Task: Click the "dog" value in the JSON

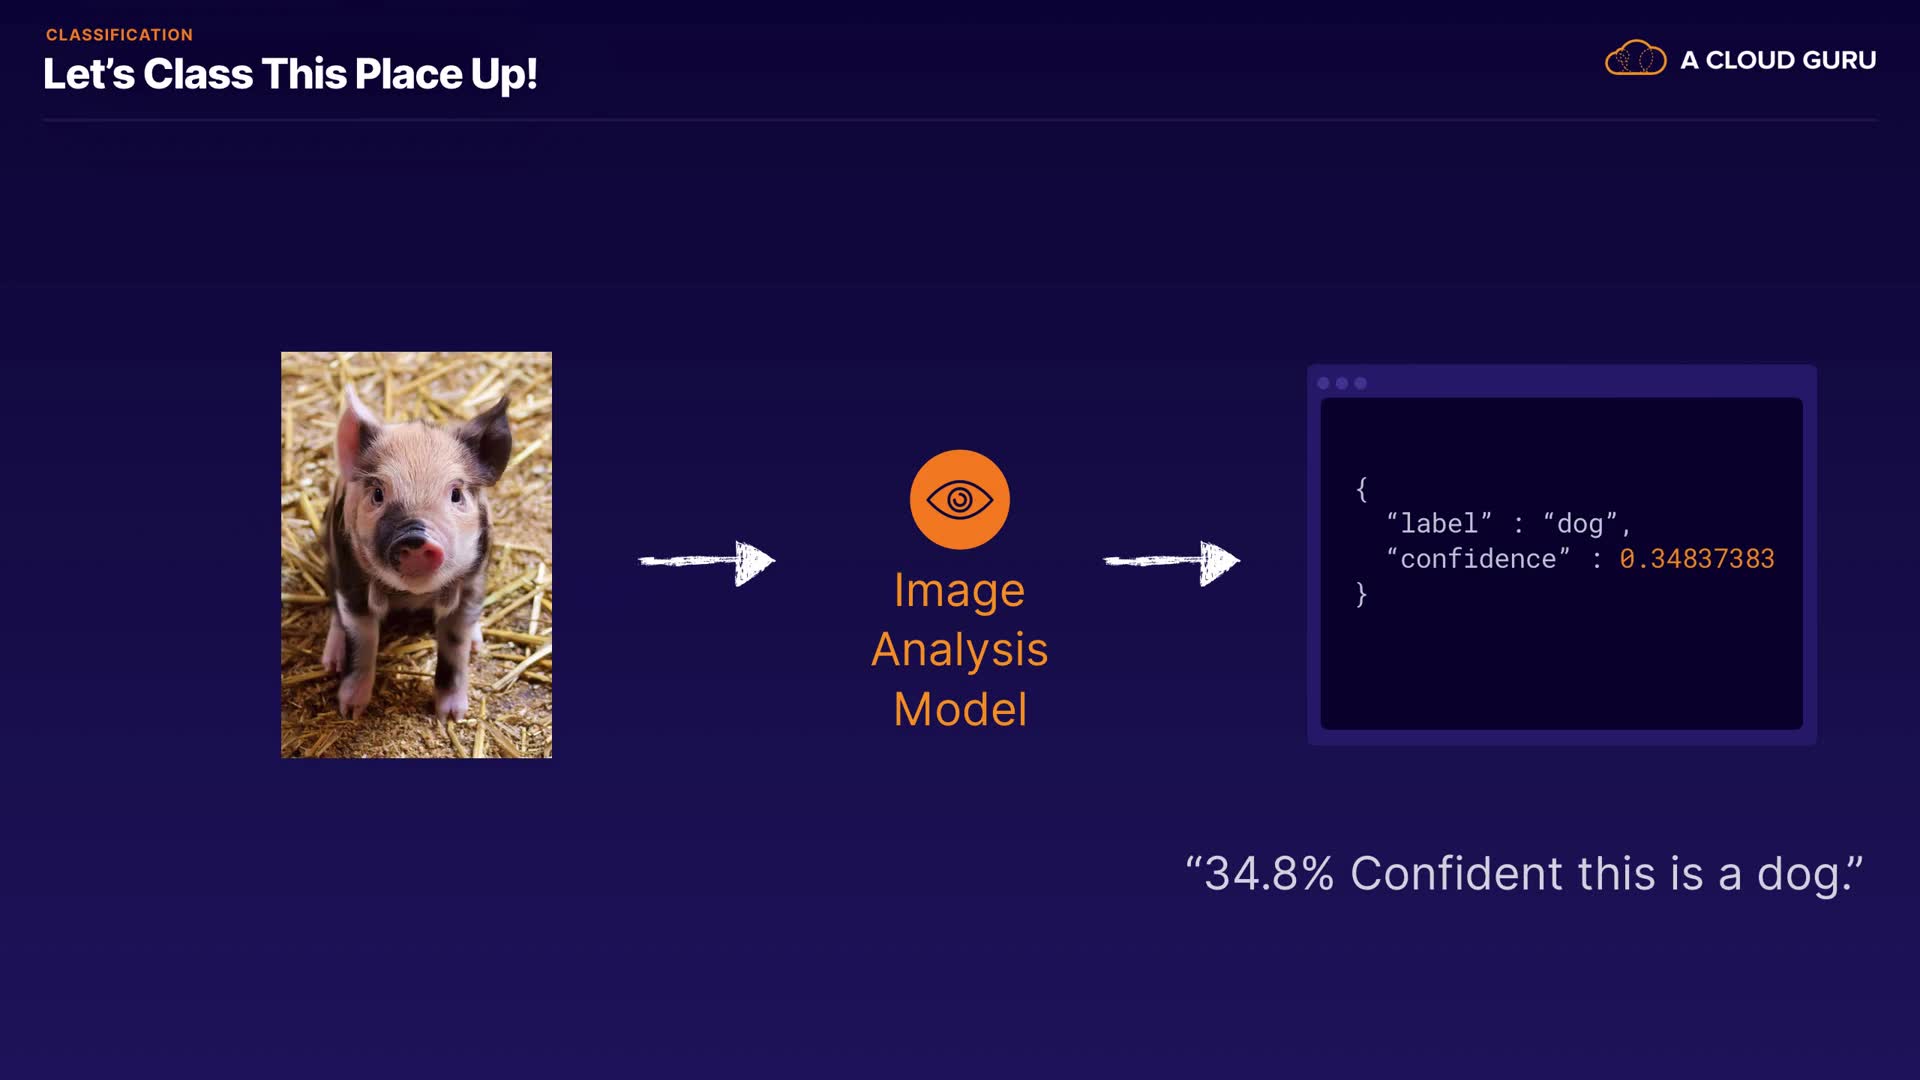Action: coord(1580,523)
